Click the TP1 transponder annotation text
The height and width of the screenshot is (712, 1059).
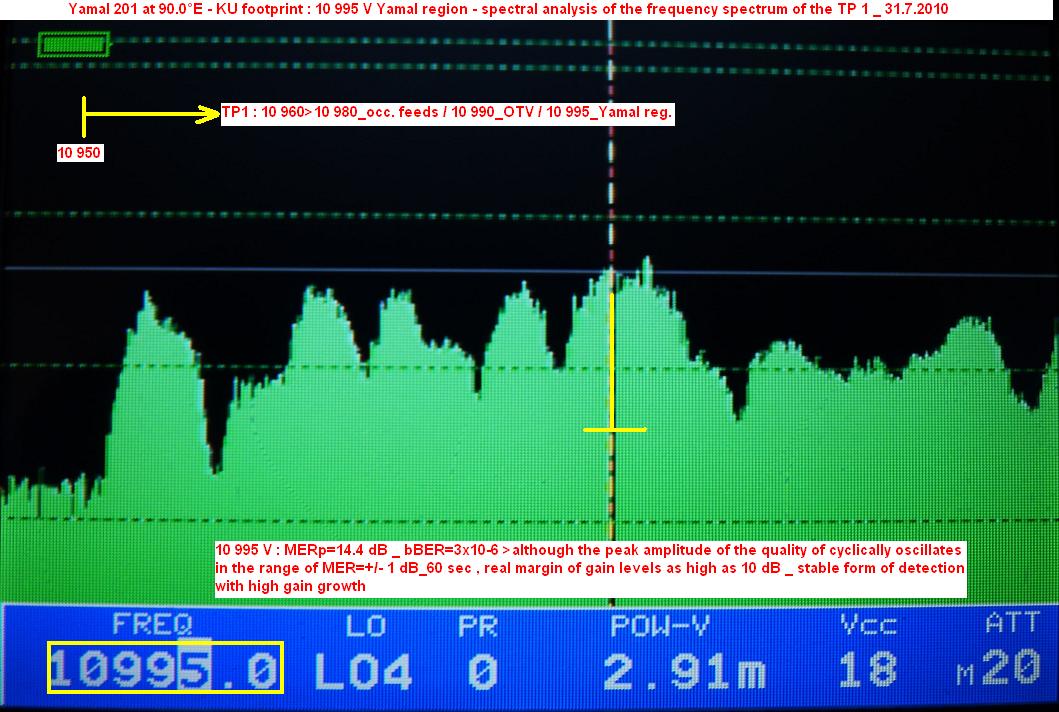click(x=447, y=114)
